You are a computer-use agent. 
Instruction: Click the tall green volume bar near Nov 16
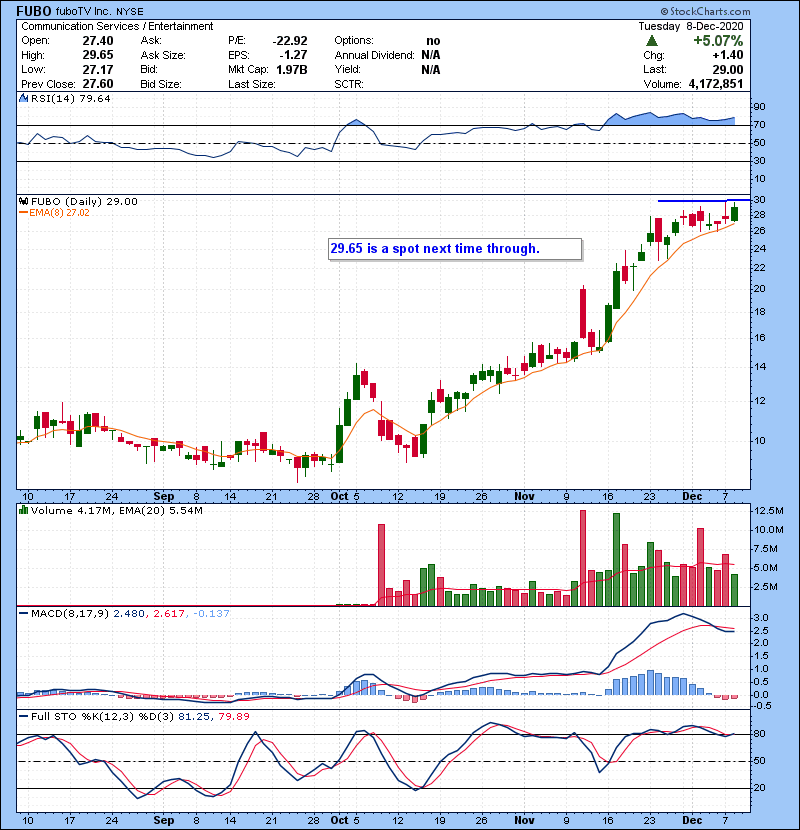pos(616,560)
